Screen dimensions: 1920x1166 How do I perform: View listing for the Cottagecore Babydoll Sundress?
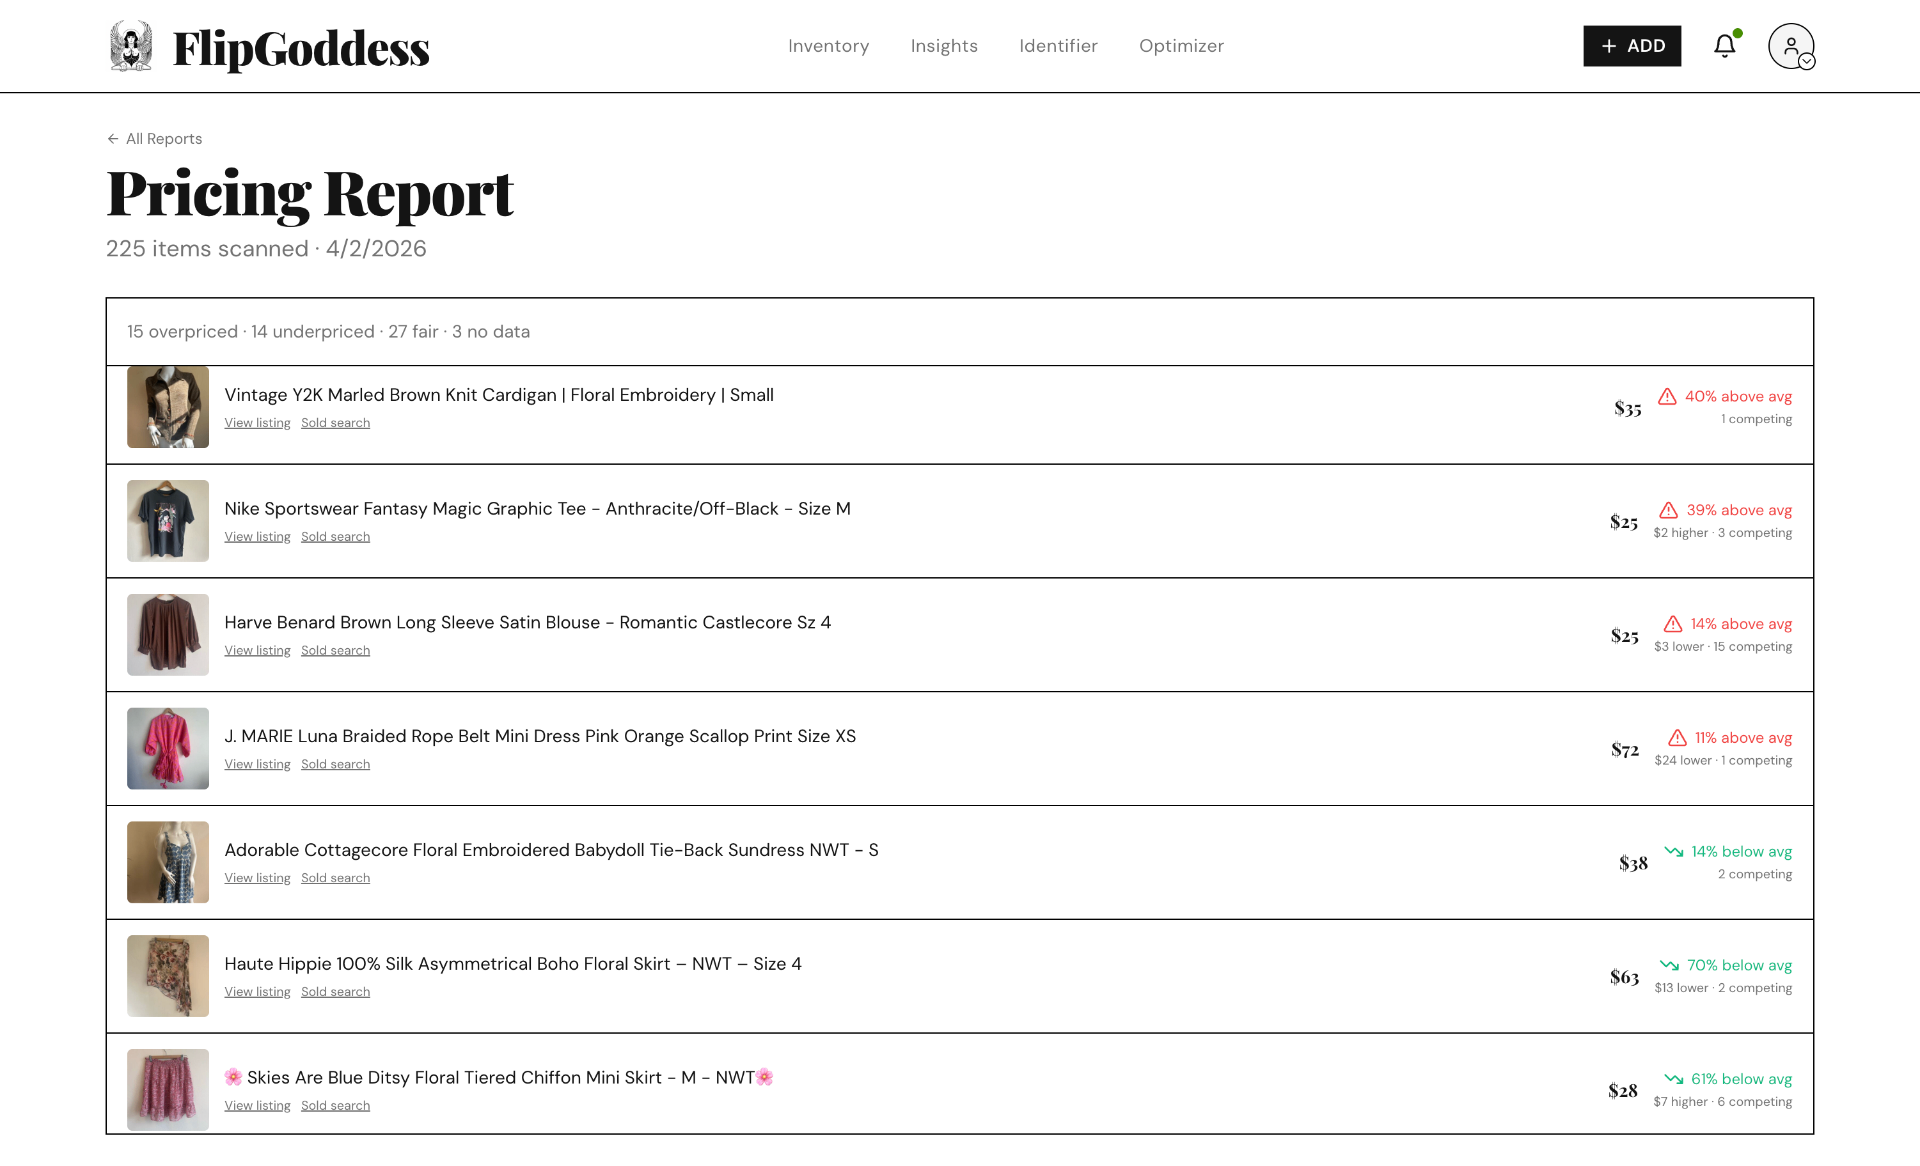pos(257,878)
